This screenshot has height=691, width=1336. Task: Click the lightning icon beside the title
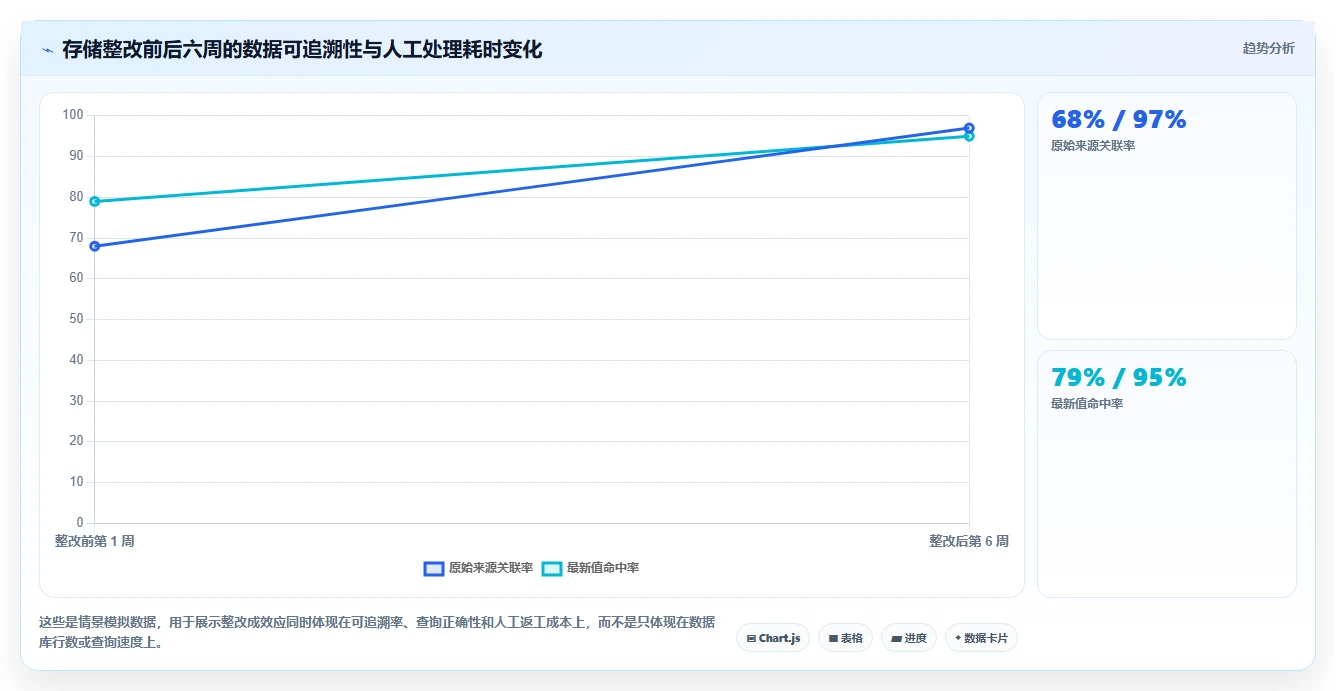pos(47,50)
